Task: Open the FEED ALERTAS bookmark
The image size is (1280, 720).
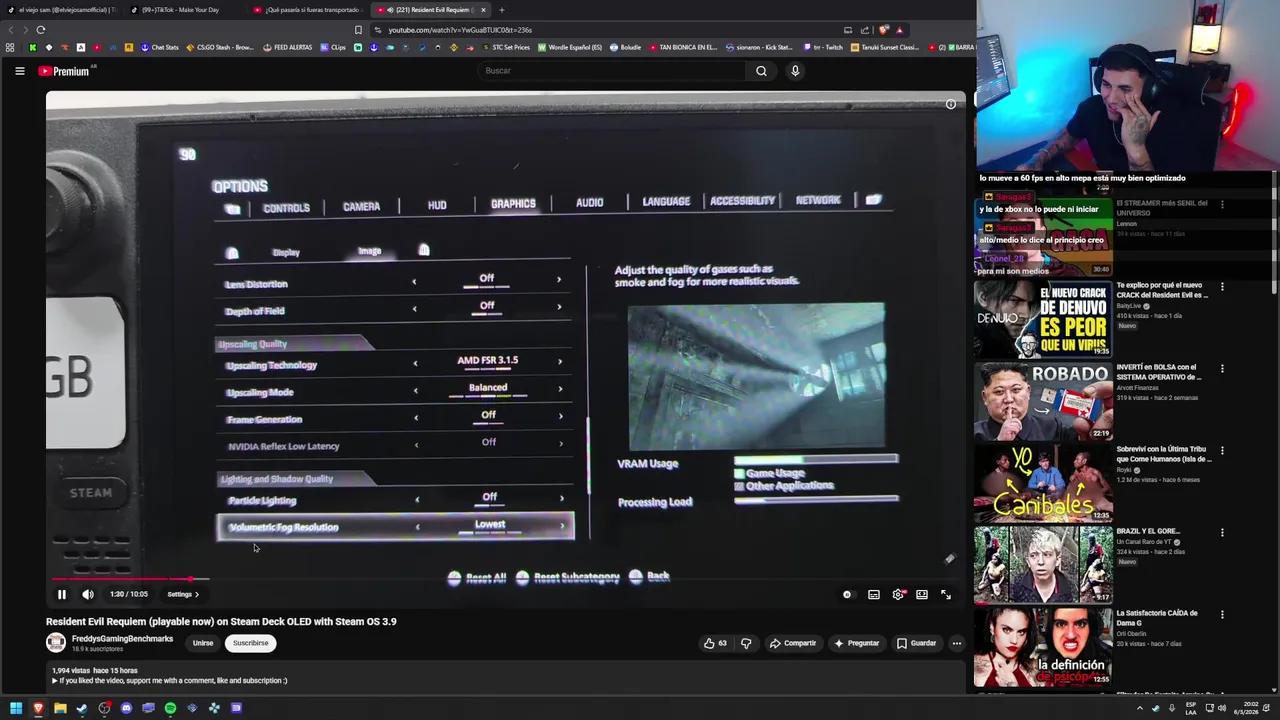Action: (x=288, y=47)
